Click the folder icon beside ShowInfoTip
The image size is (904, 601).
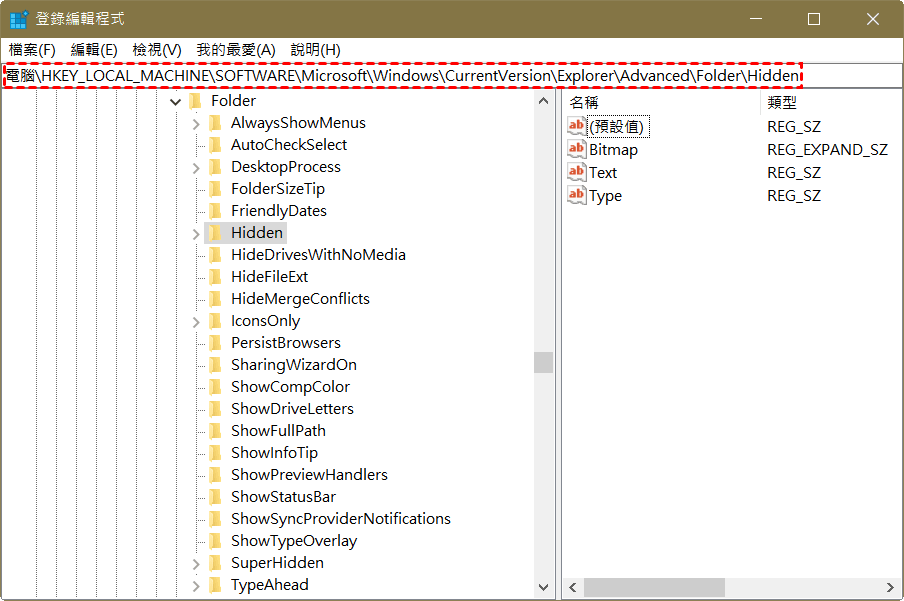click(215, 453)
